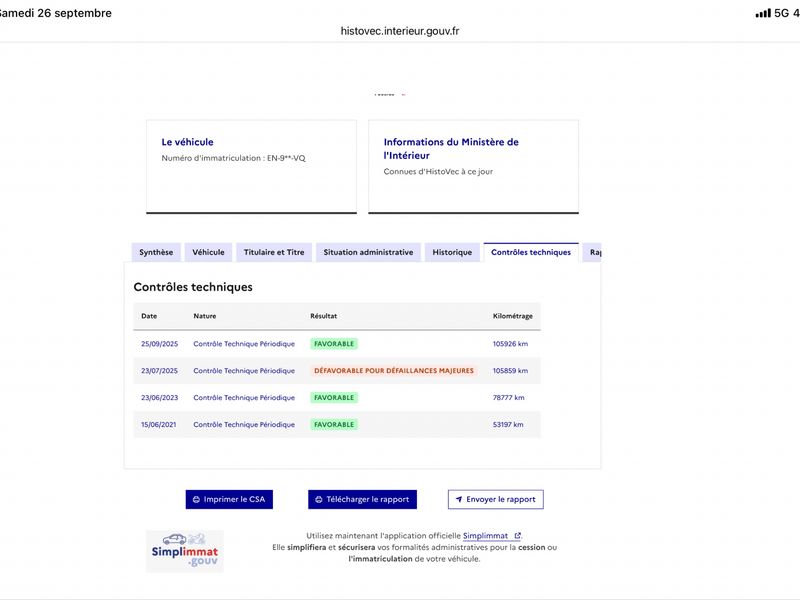
Task: Click the histovec.interieur.gouv.fr address bar
Action: 400,31
